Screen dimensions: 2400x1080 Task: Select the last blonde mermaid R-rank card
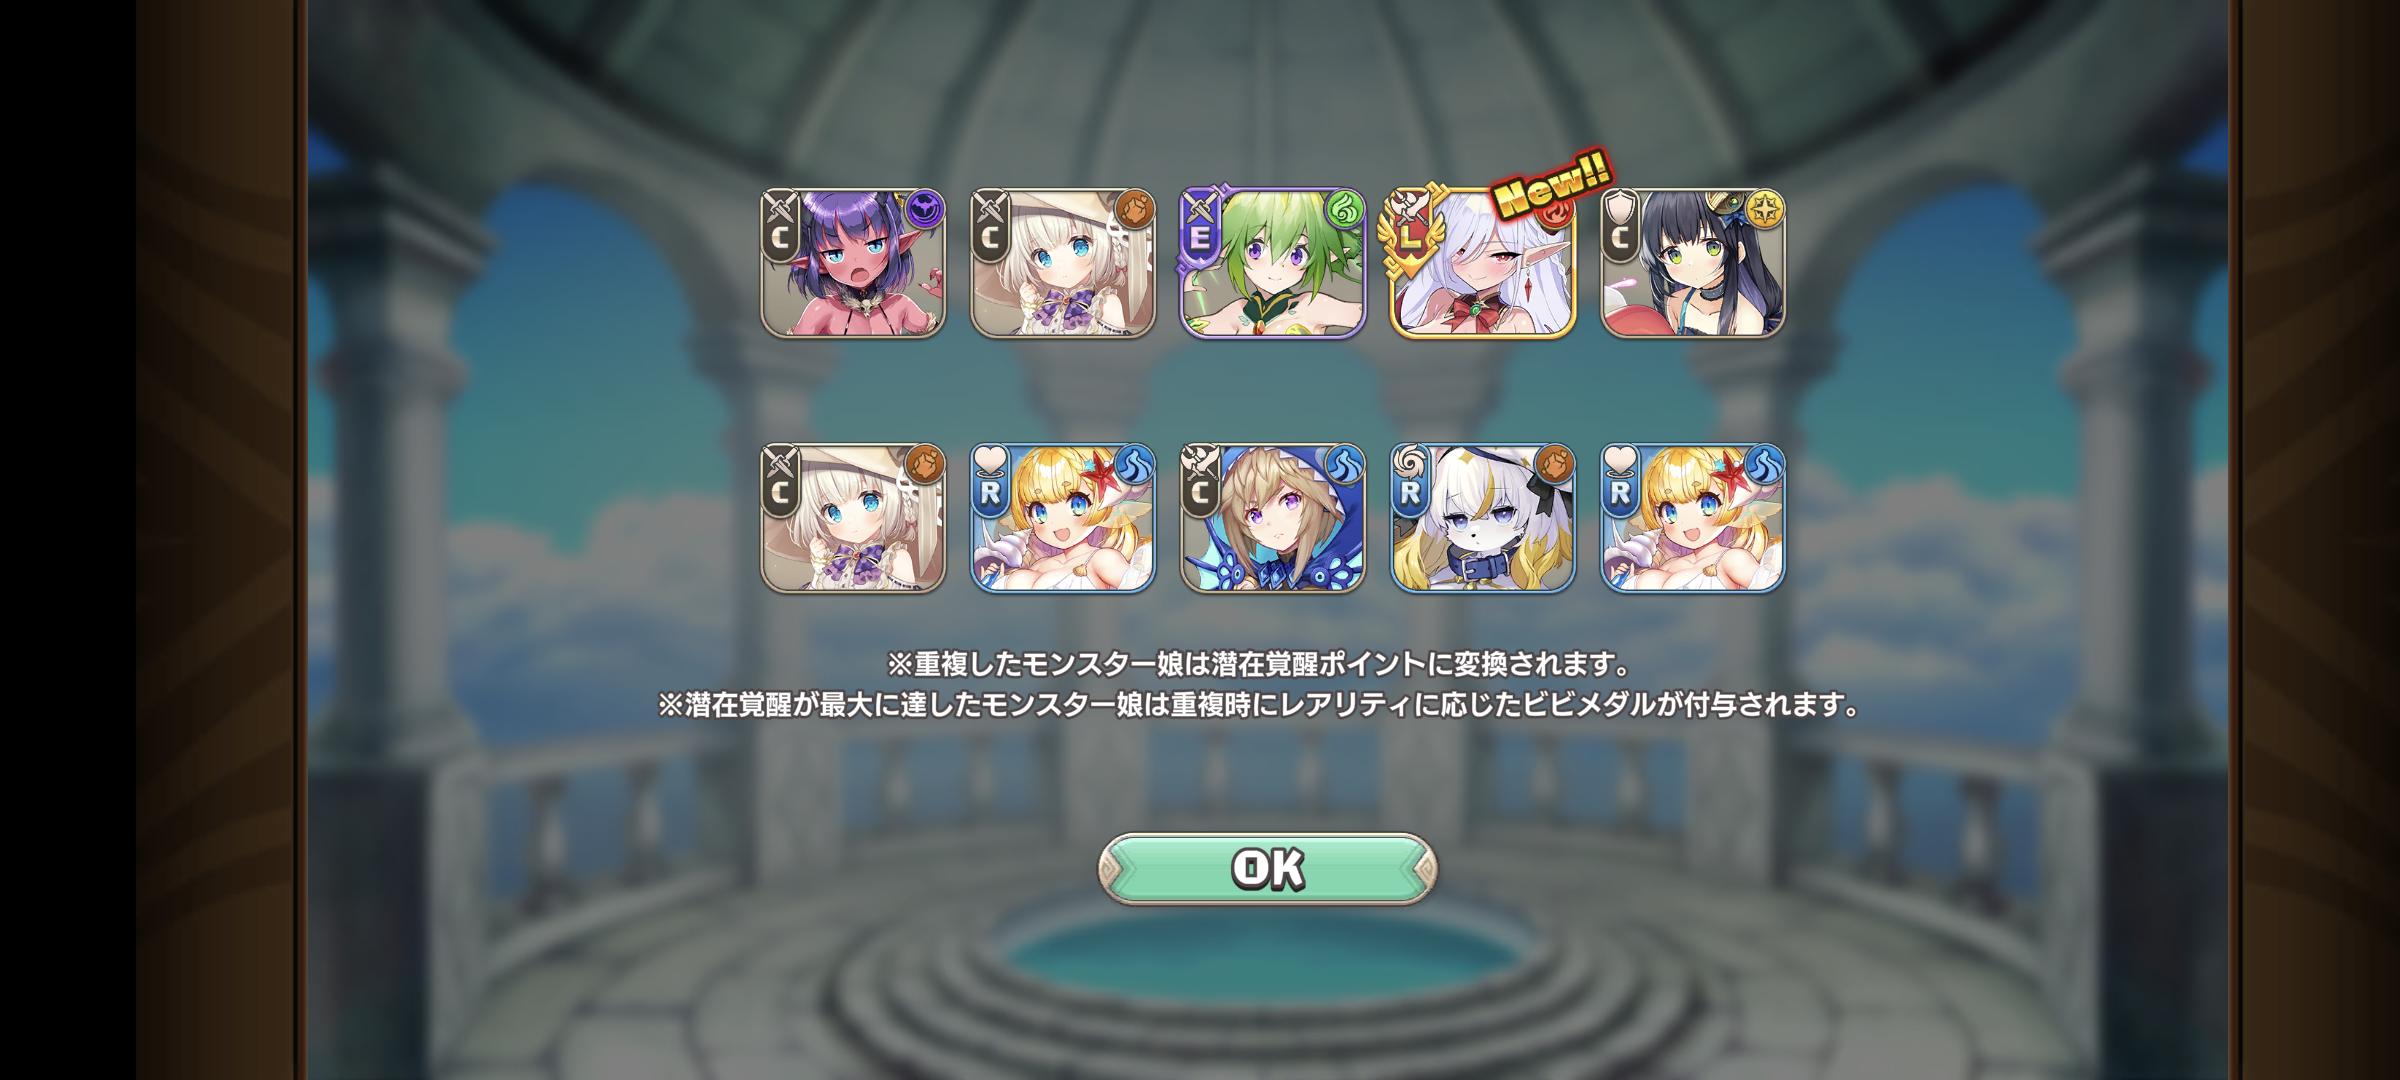coord(1693,518)
